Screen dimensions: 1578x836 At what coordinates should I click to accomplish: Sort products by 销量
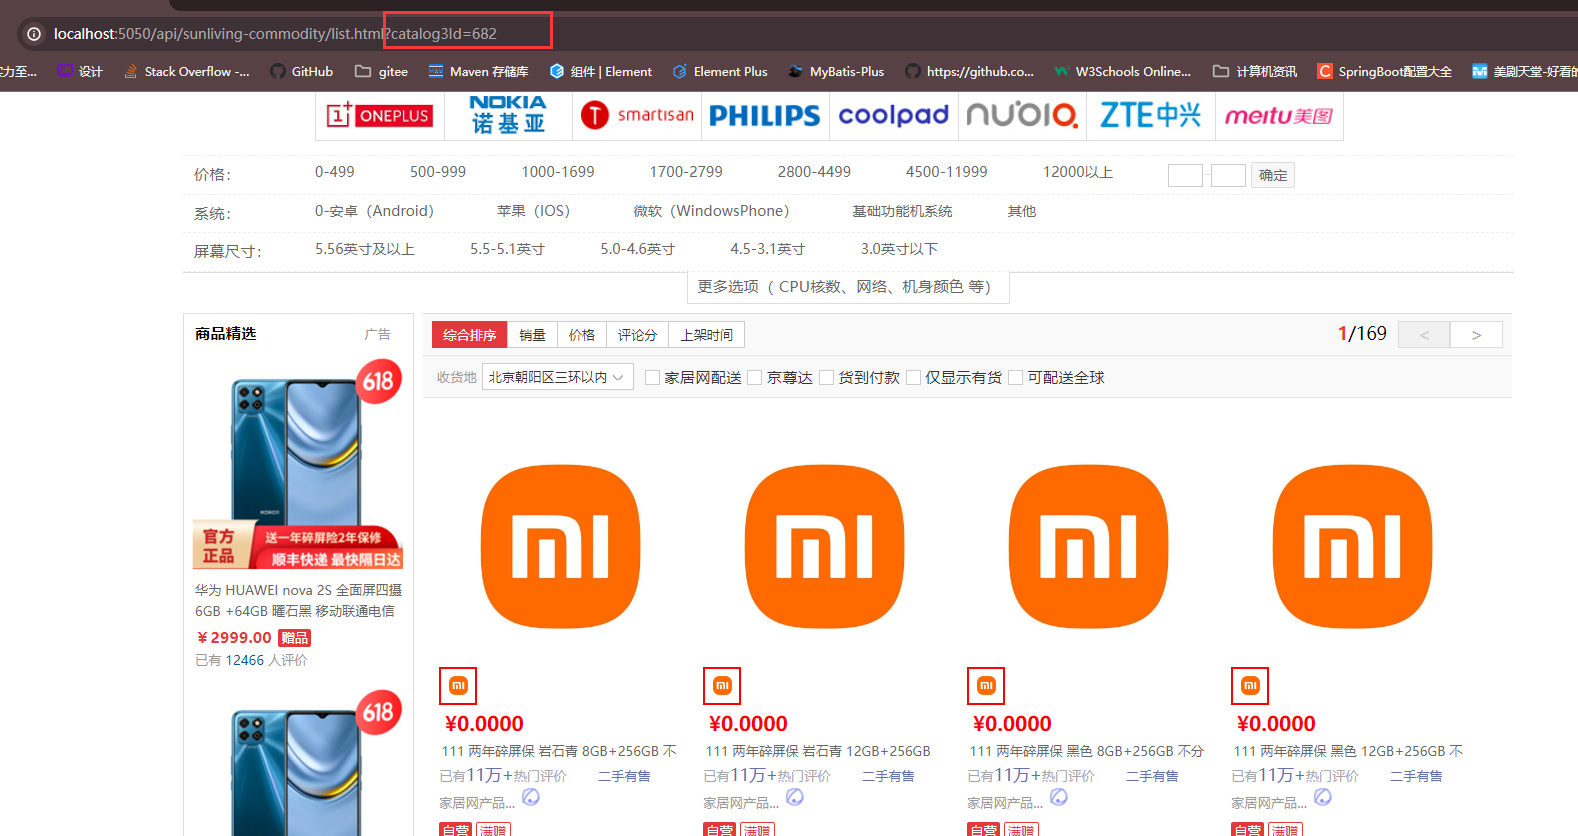(532, 335)
